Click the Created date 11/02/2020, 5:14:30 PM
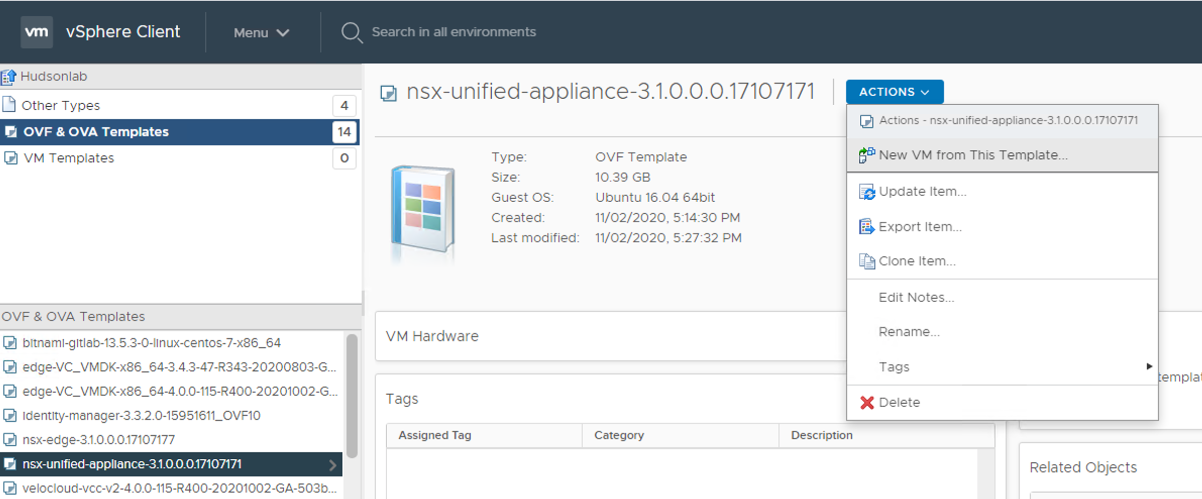 (x=668, y=217)
